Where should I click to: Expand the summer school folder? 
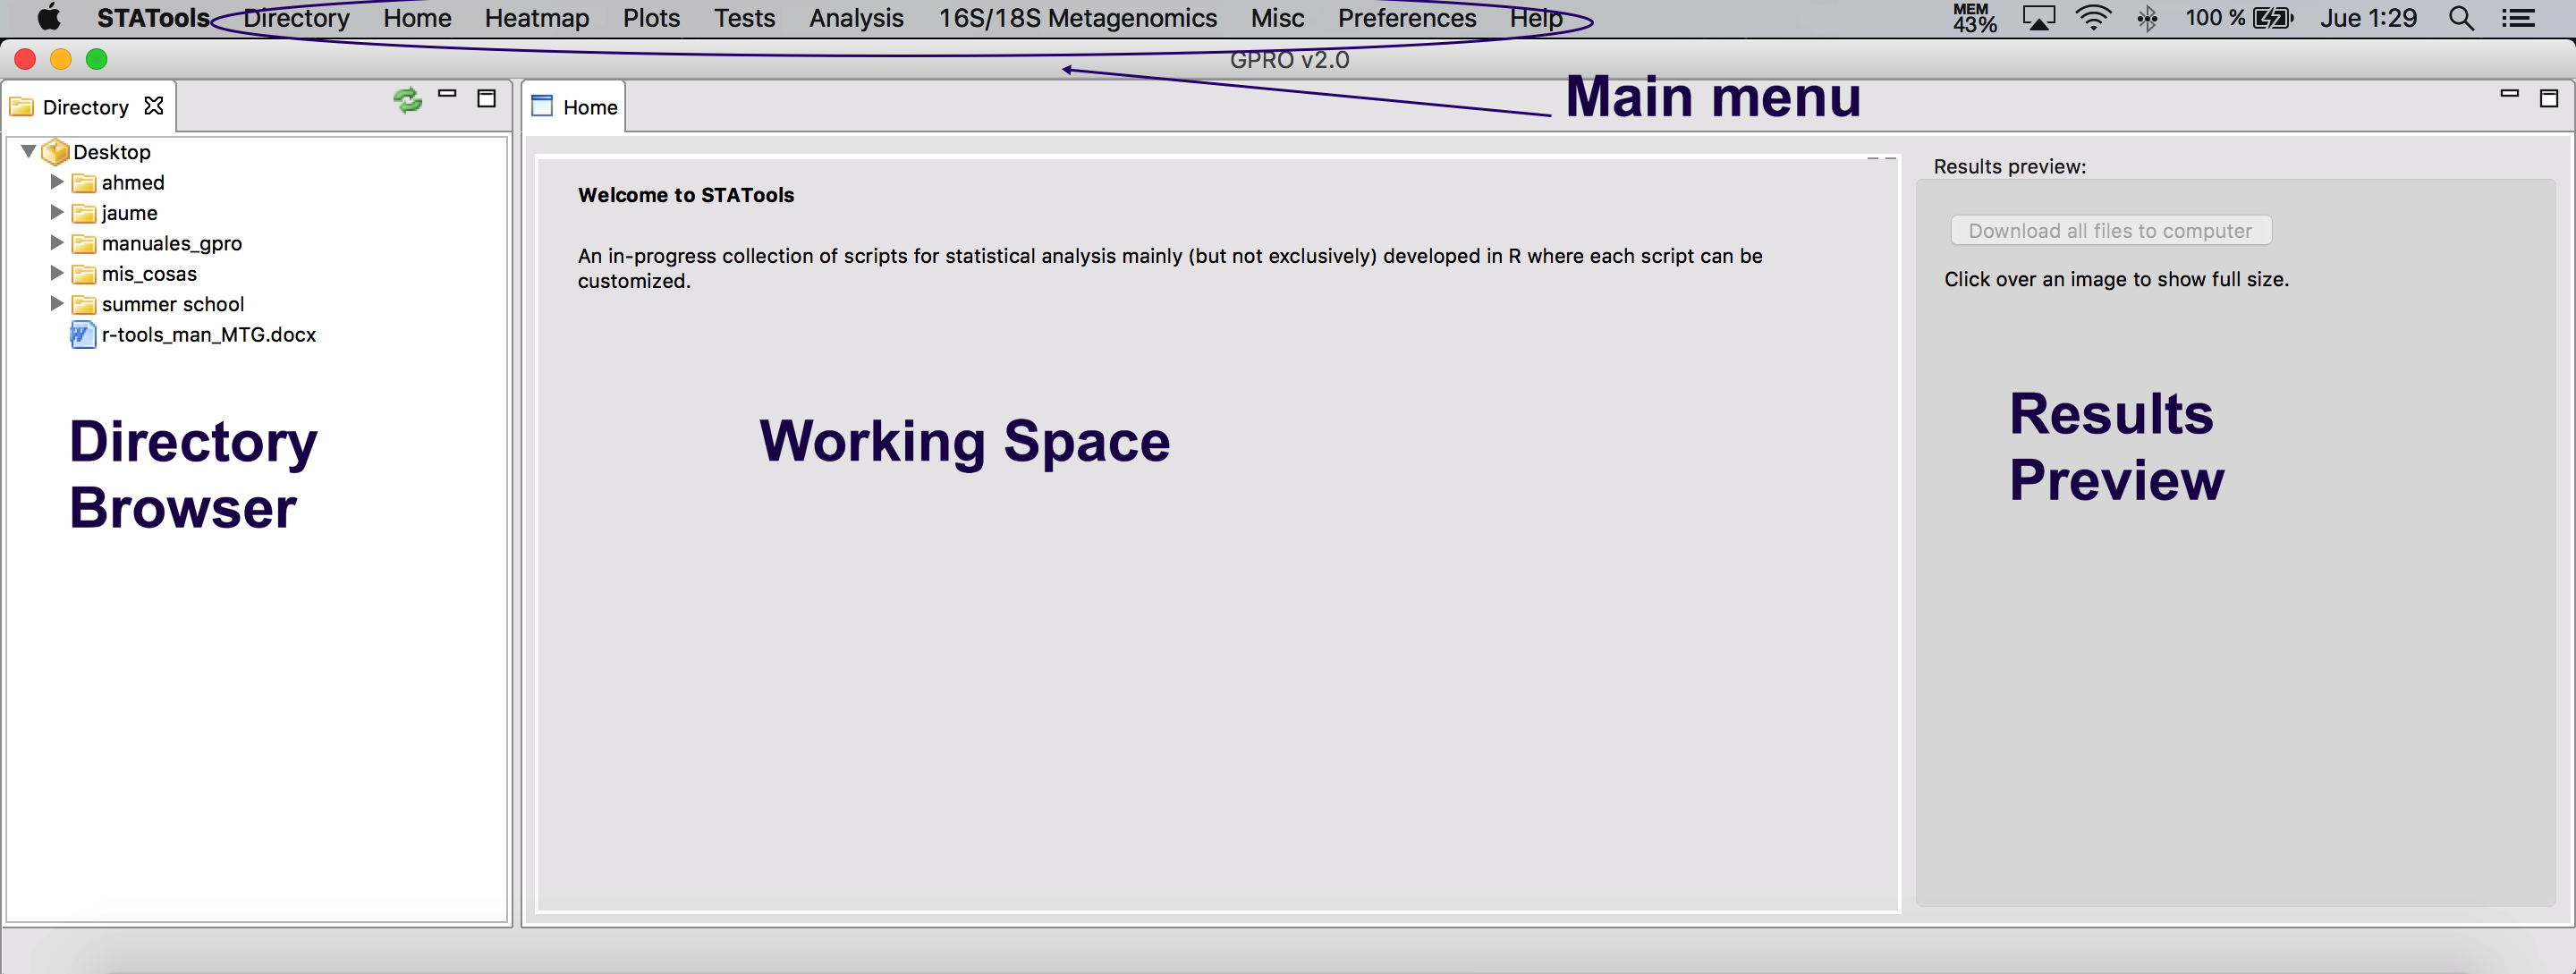[x=57, y=303]
